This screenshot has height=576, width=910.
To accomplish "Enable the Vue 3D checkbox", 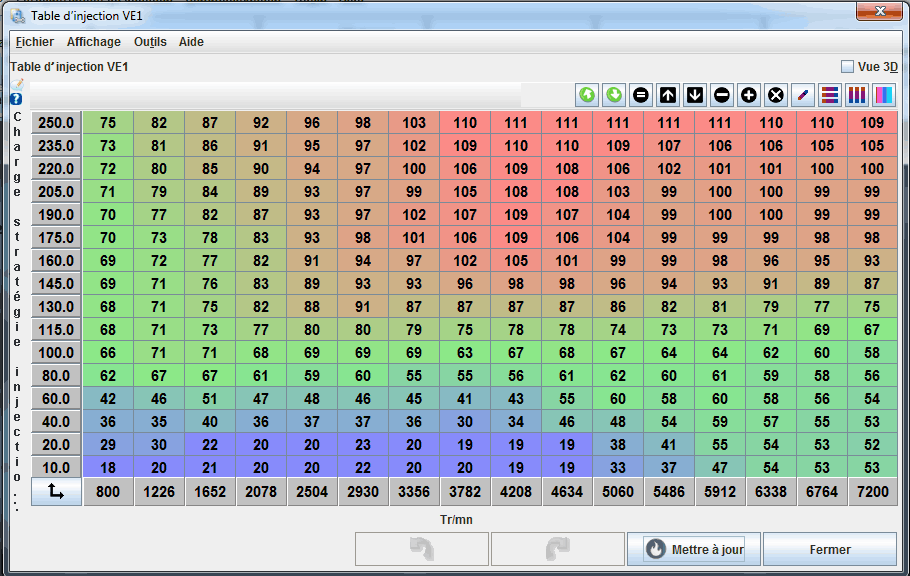I will 848,67.
